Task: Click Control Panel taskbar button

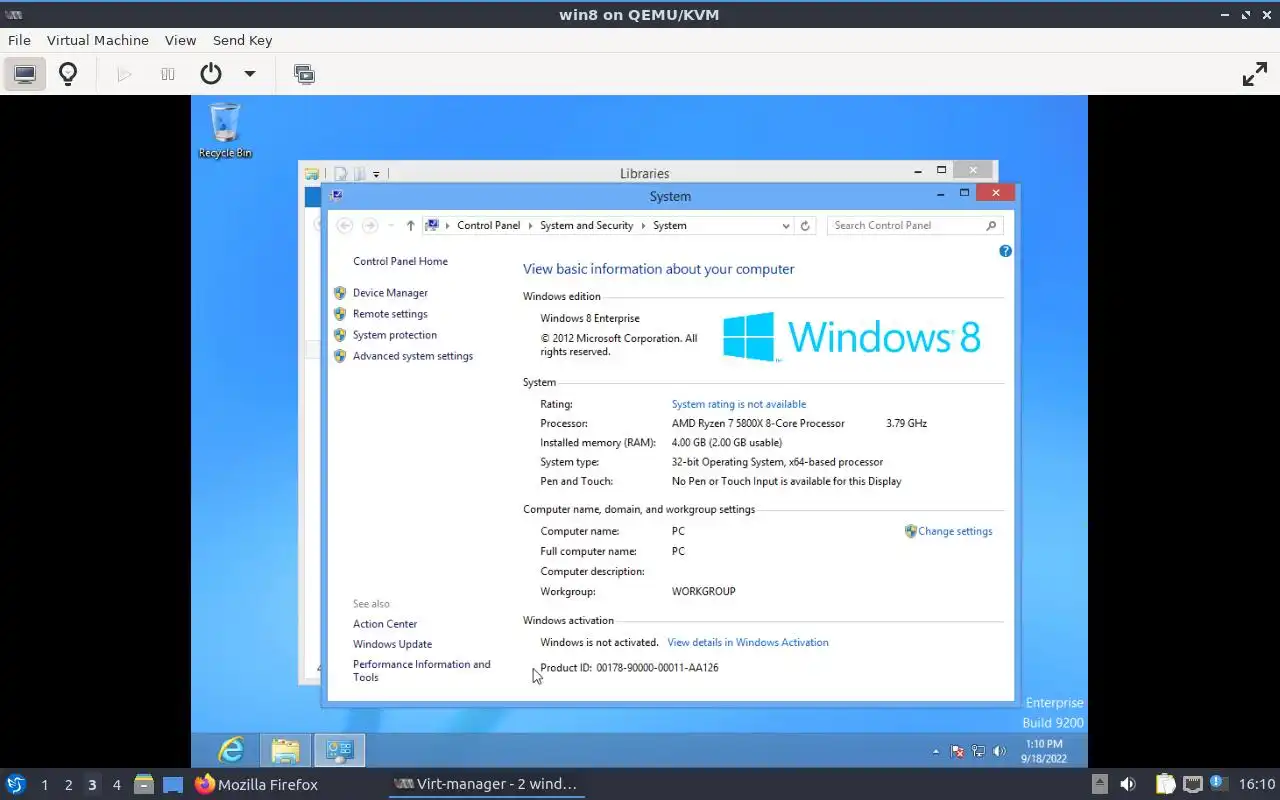Action: click(339, 750)
